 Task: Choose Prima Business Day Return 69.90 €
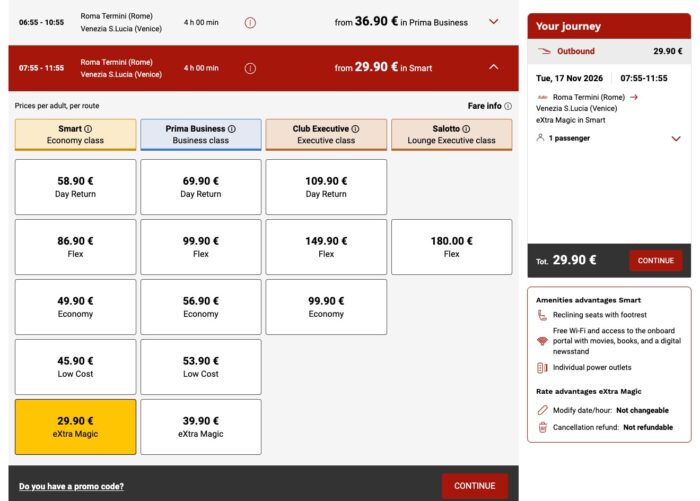[x=201, y=187]
